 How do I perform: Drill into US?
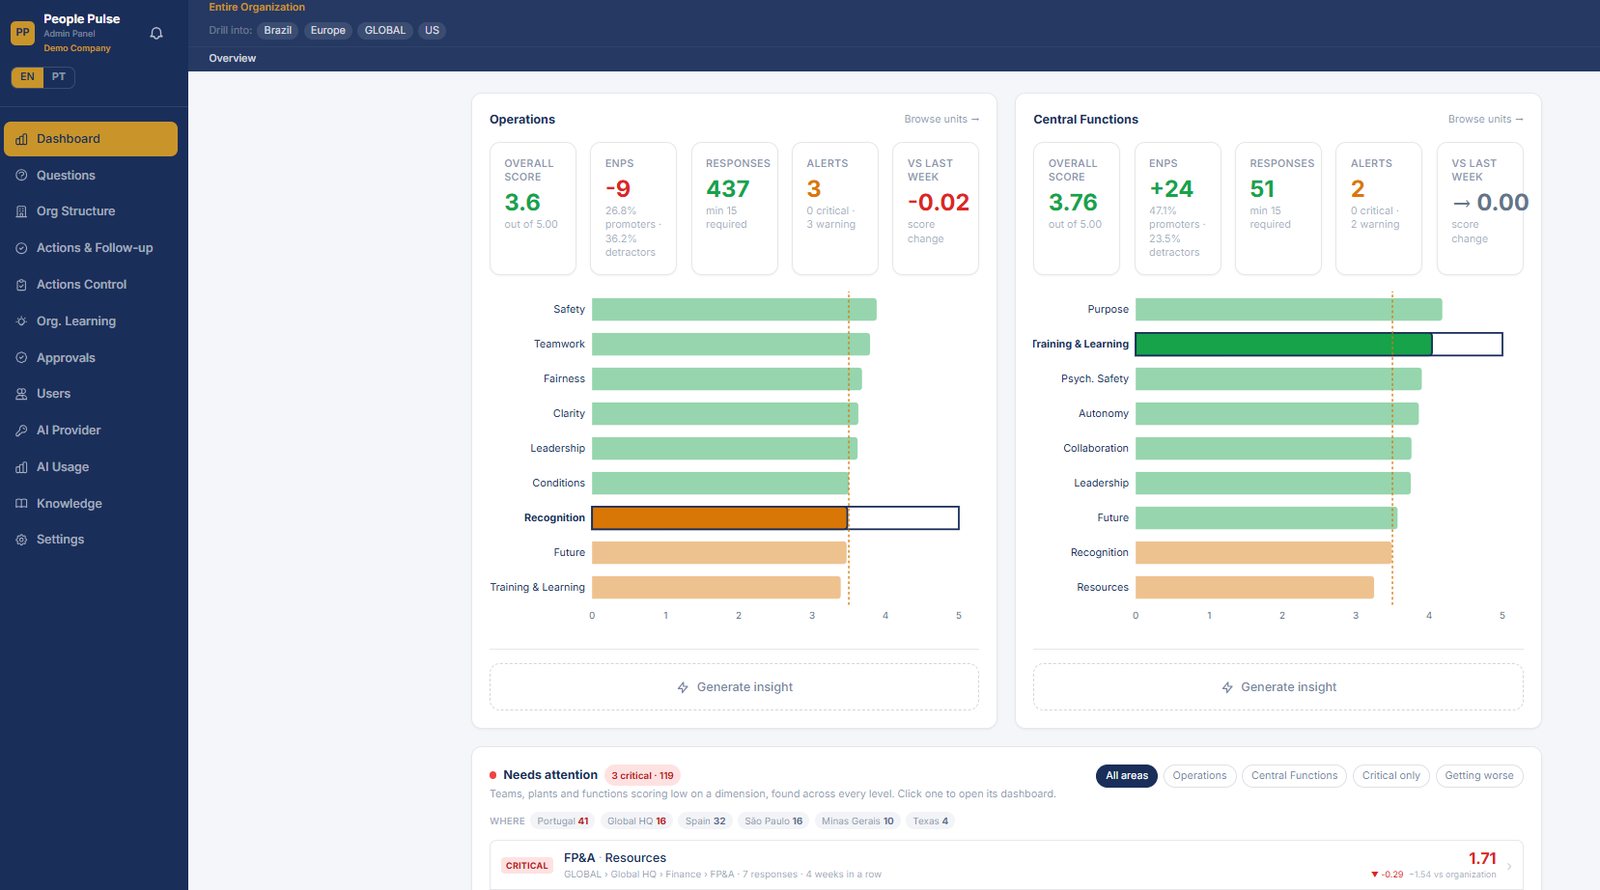[432, 30]
